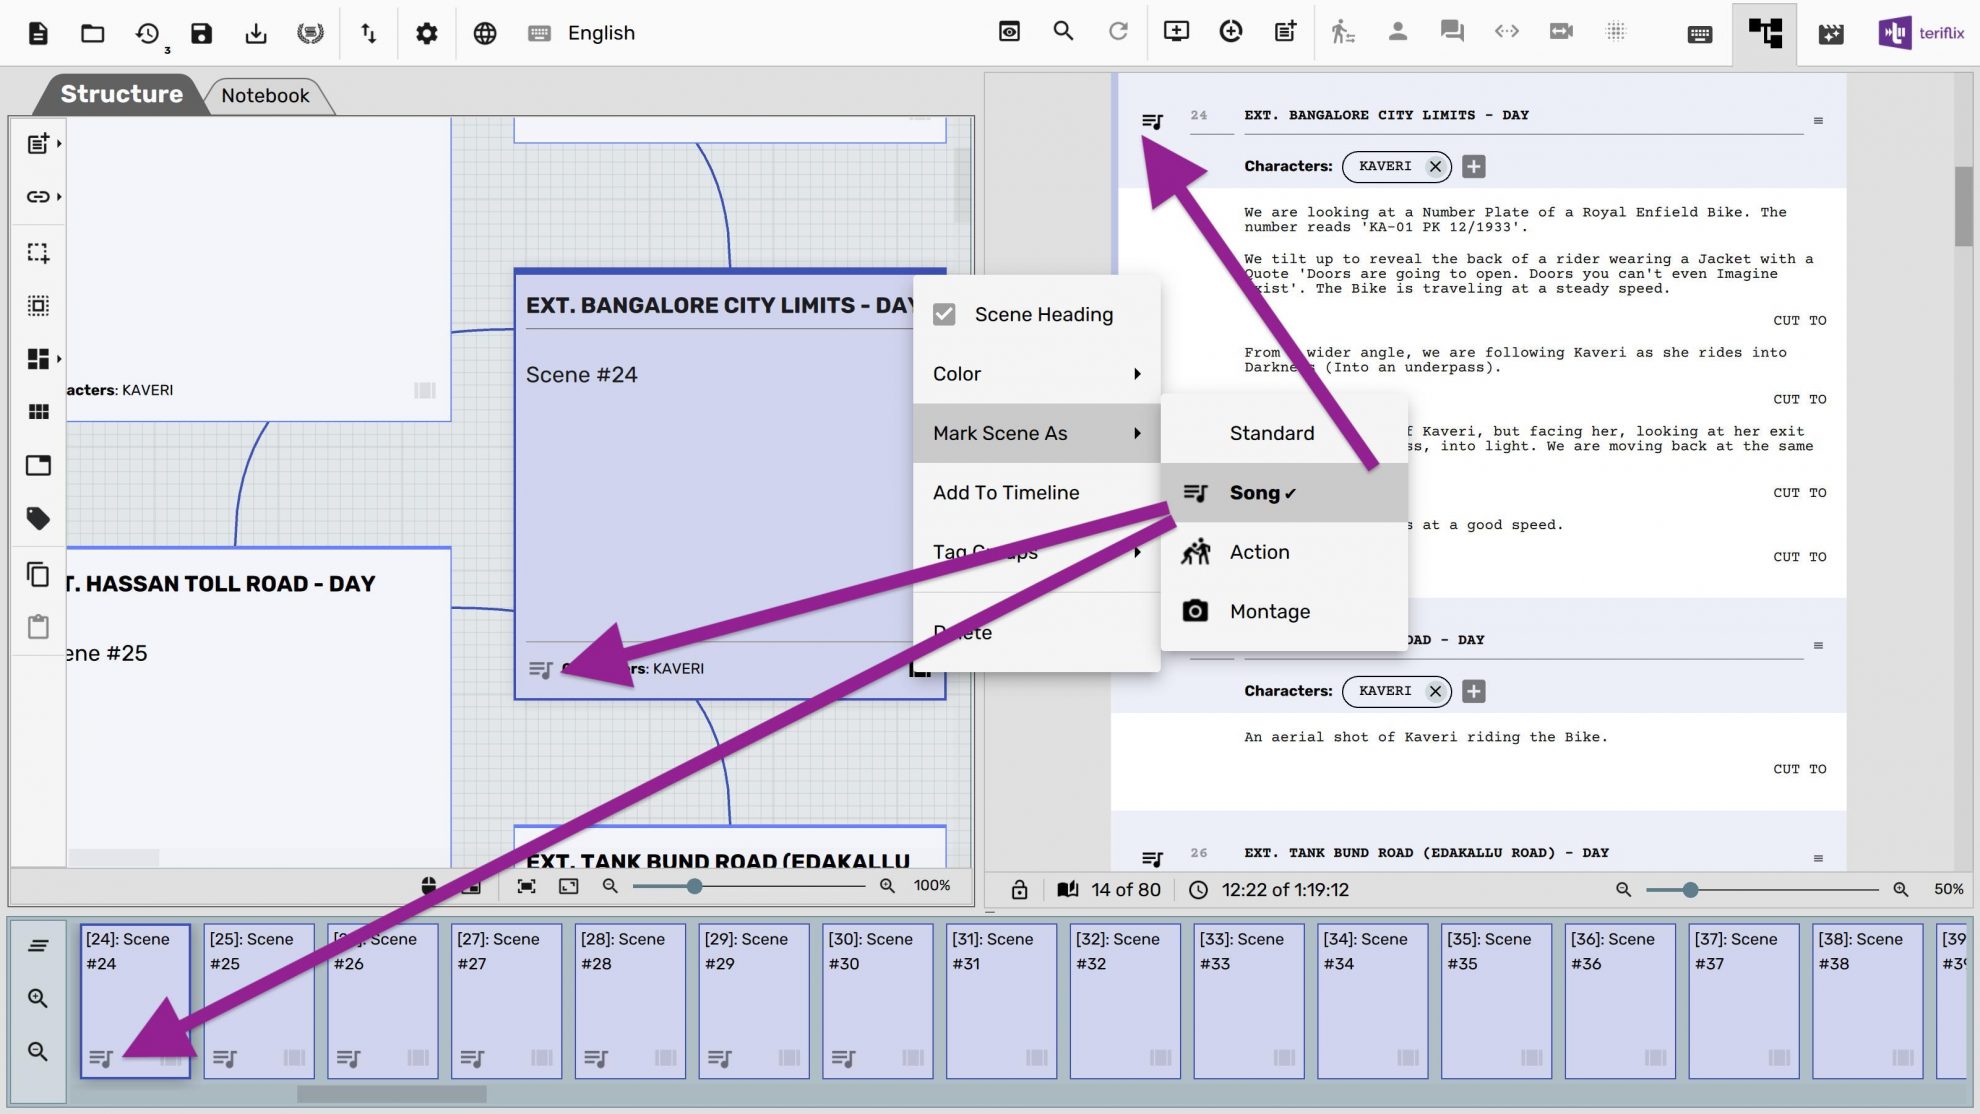This screenshot has height=1114, width=1980.
Task: Toggle the Scene Heading checkbox in the context menu
Action: click(945, 314)
